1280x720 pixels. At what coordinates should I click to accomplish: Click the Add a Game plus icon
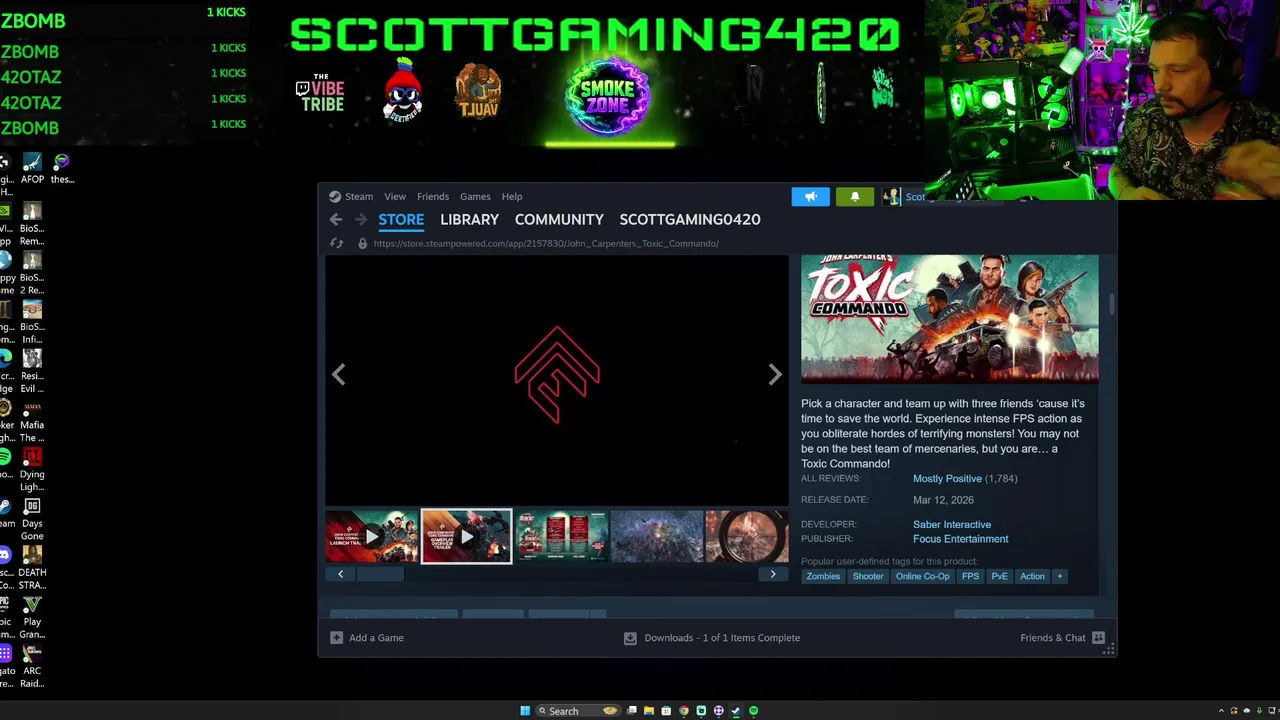click(x=336, y=638)
